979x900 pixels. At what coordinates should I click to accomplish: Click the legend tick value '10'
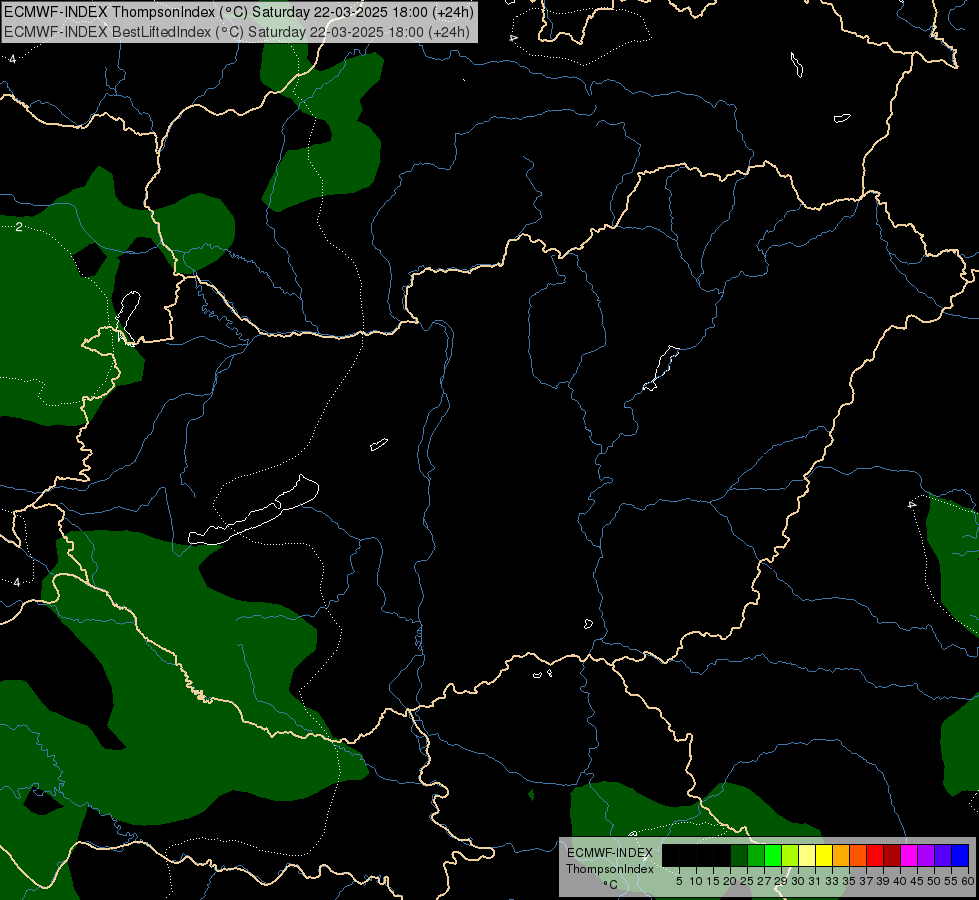(696, 881)
